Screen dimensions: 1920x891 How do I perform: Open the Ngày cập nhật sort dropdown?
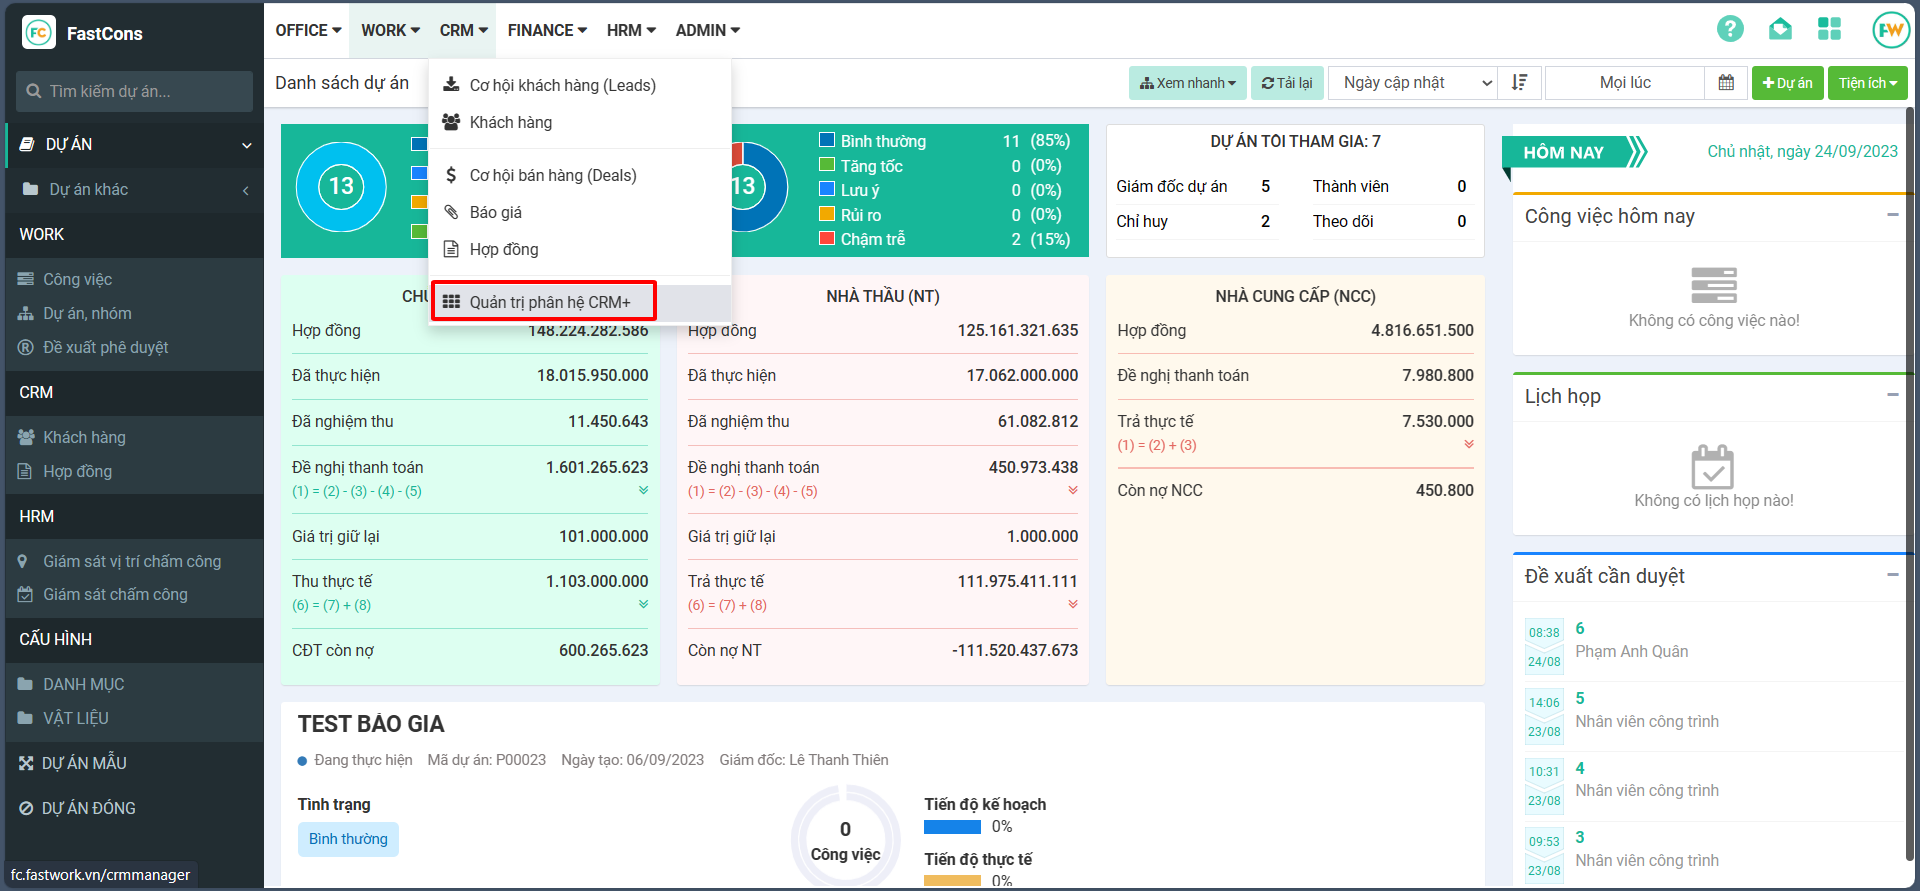(1416, 83)
